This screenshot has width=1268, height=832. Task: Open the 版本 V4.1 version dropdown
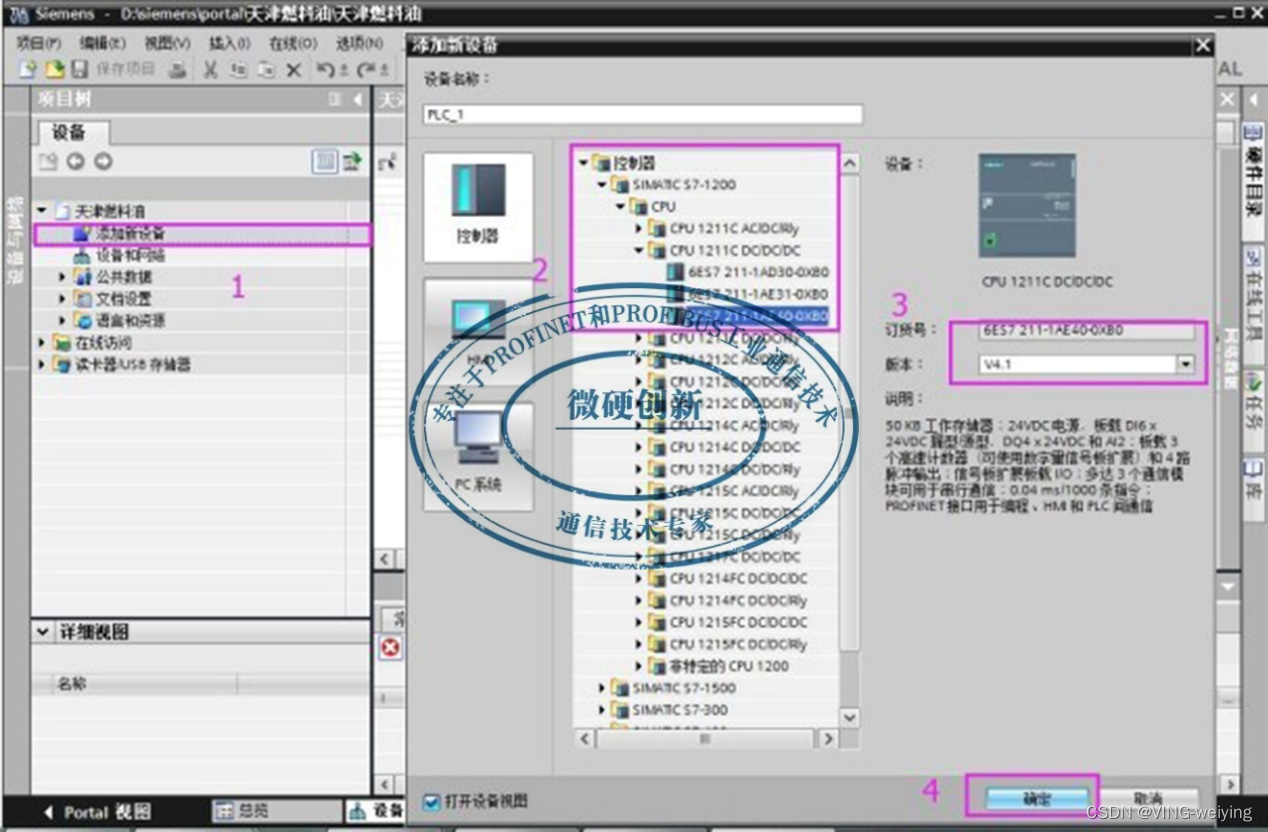[1186, 365]
